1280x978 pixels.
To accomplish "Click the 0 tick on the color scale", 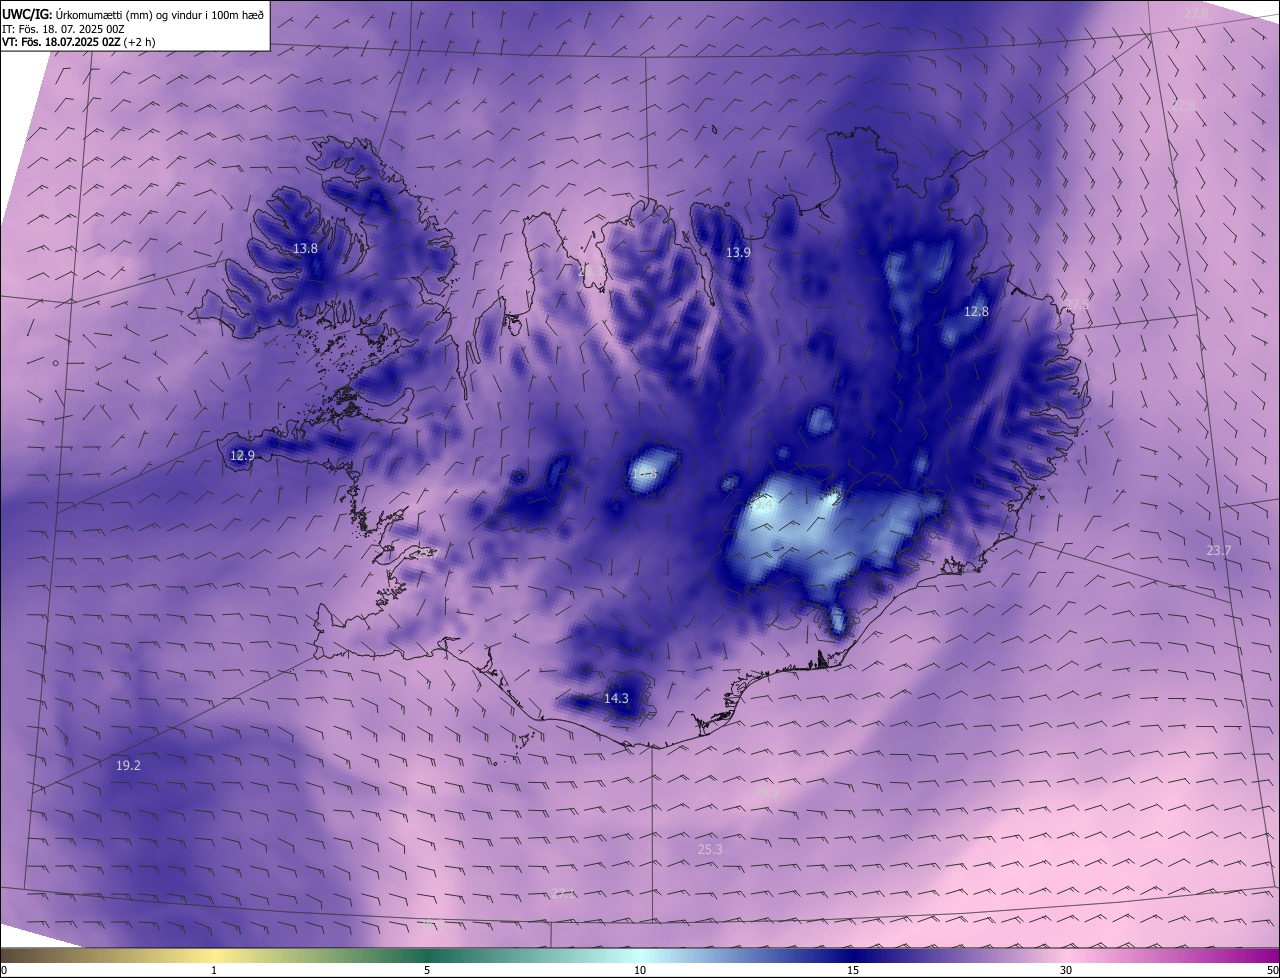I will [3, 970].
